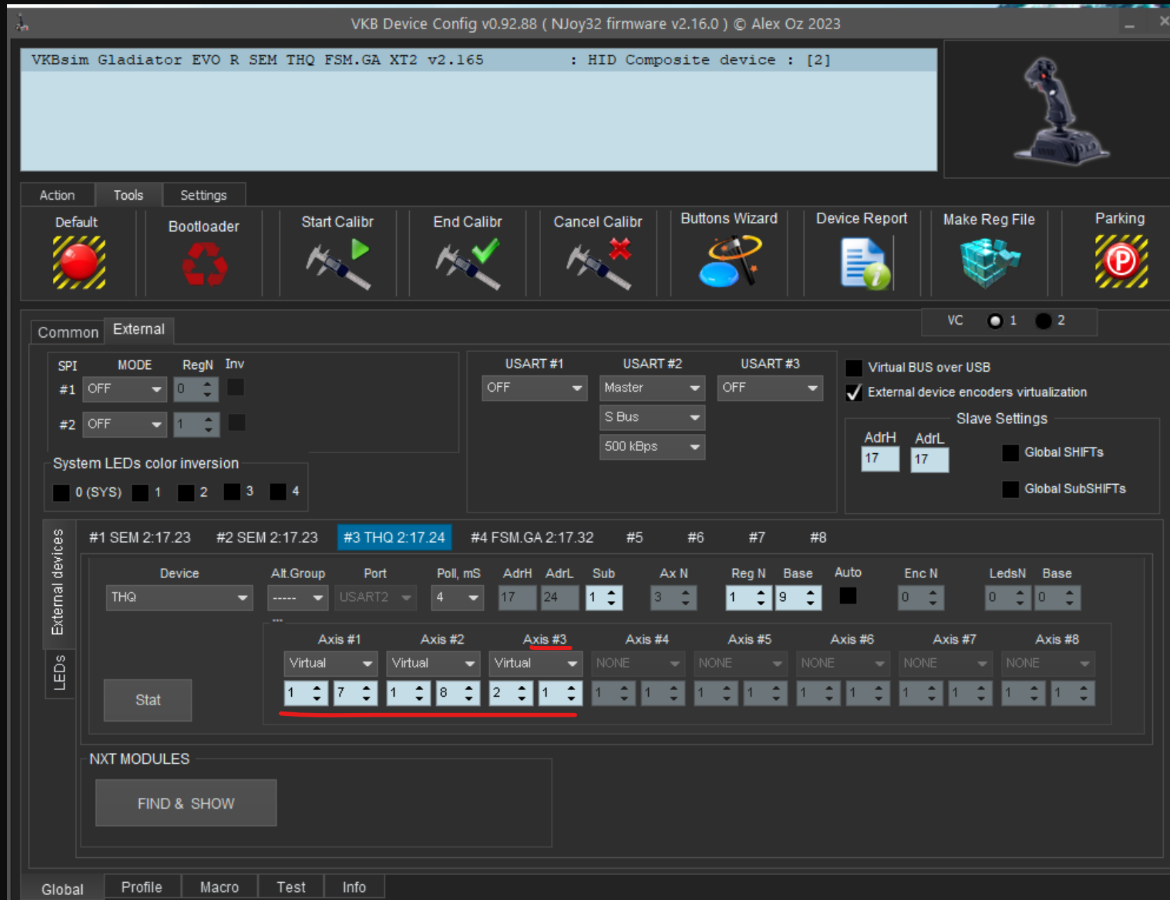
Task: Click the Stat button
Action: point(148,700)
